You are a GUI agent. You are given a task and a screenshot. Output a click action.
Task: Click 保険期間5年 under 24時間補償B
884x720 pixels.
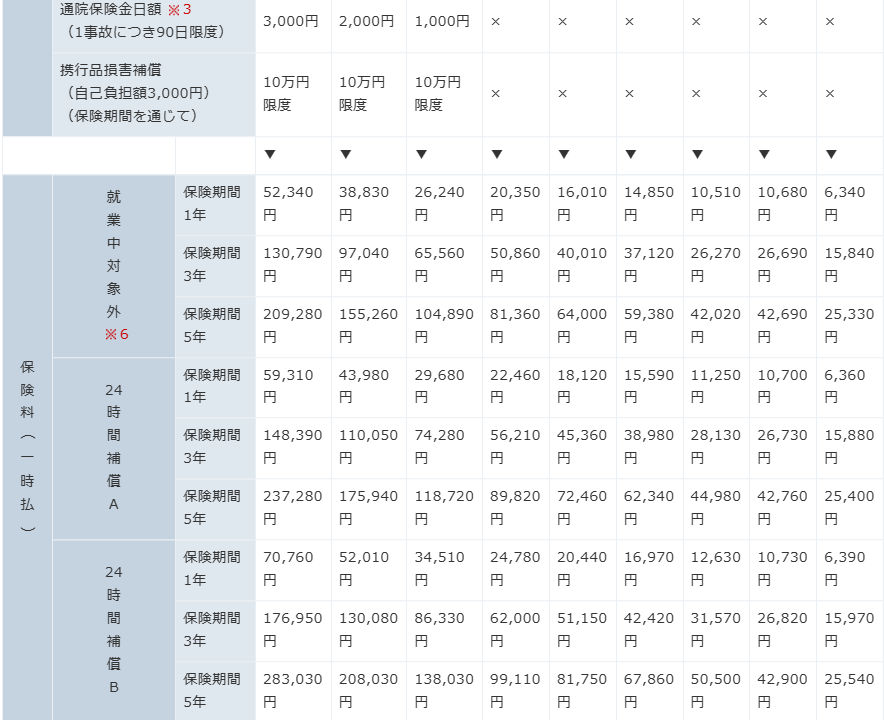coord(215,691)
